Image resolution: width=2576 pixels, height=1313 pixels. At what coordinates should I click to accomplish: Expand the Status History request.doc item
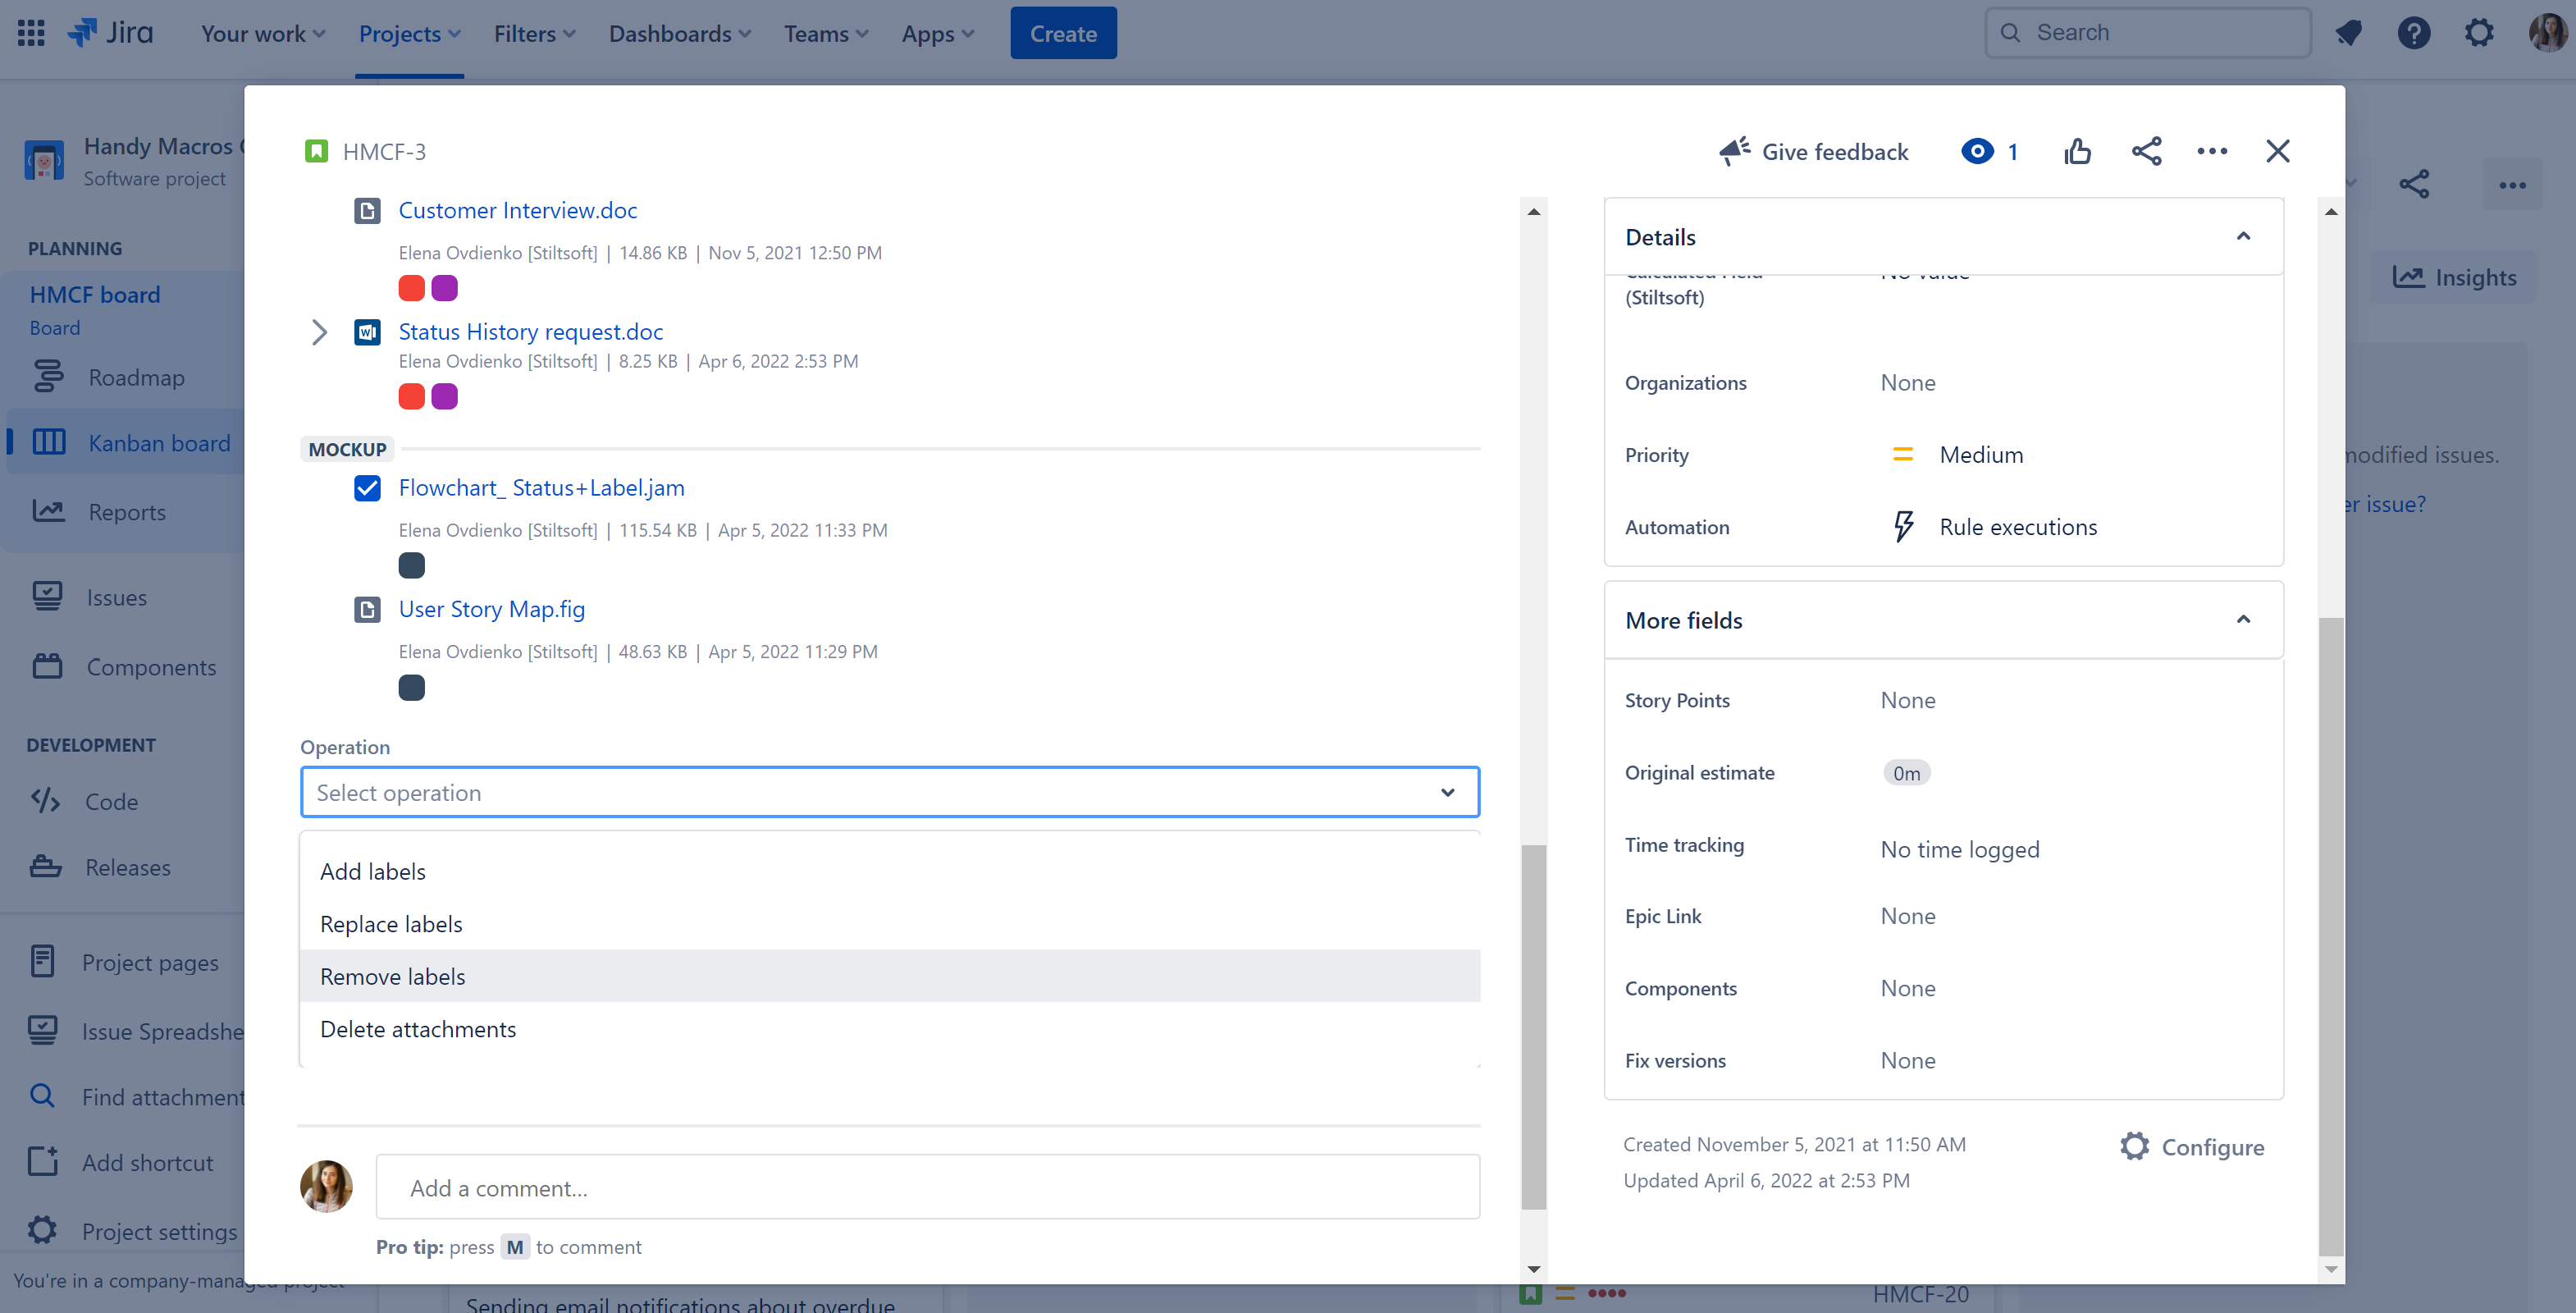pyautogui.click(x=318, y=330)
